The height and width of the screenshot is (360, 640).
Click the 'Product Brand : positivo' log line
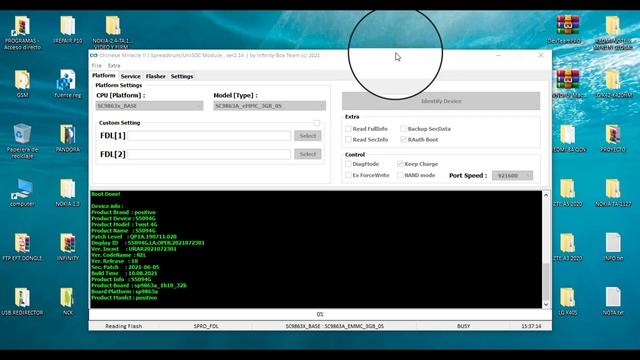click(x=124, y=212)
